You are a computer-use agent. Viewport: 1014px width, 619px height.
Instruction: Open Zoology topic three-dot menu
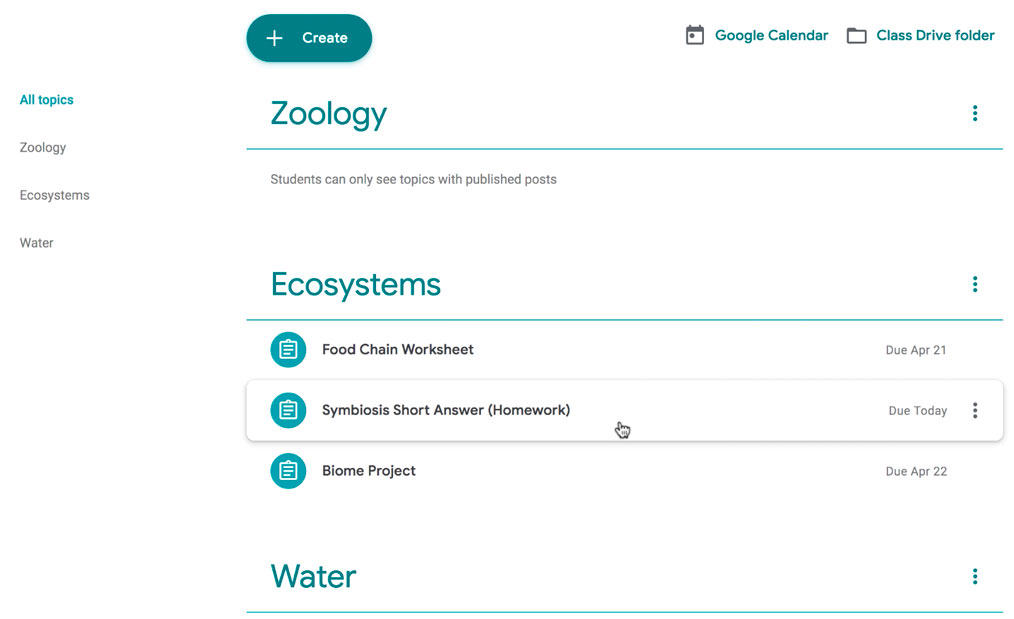pos(975,114)
